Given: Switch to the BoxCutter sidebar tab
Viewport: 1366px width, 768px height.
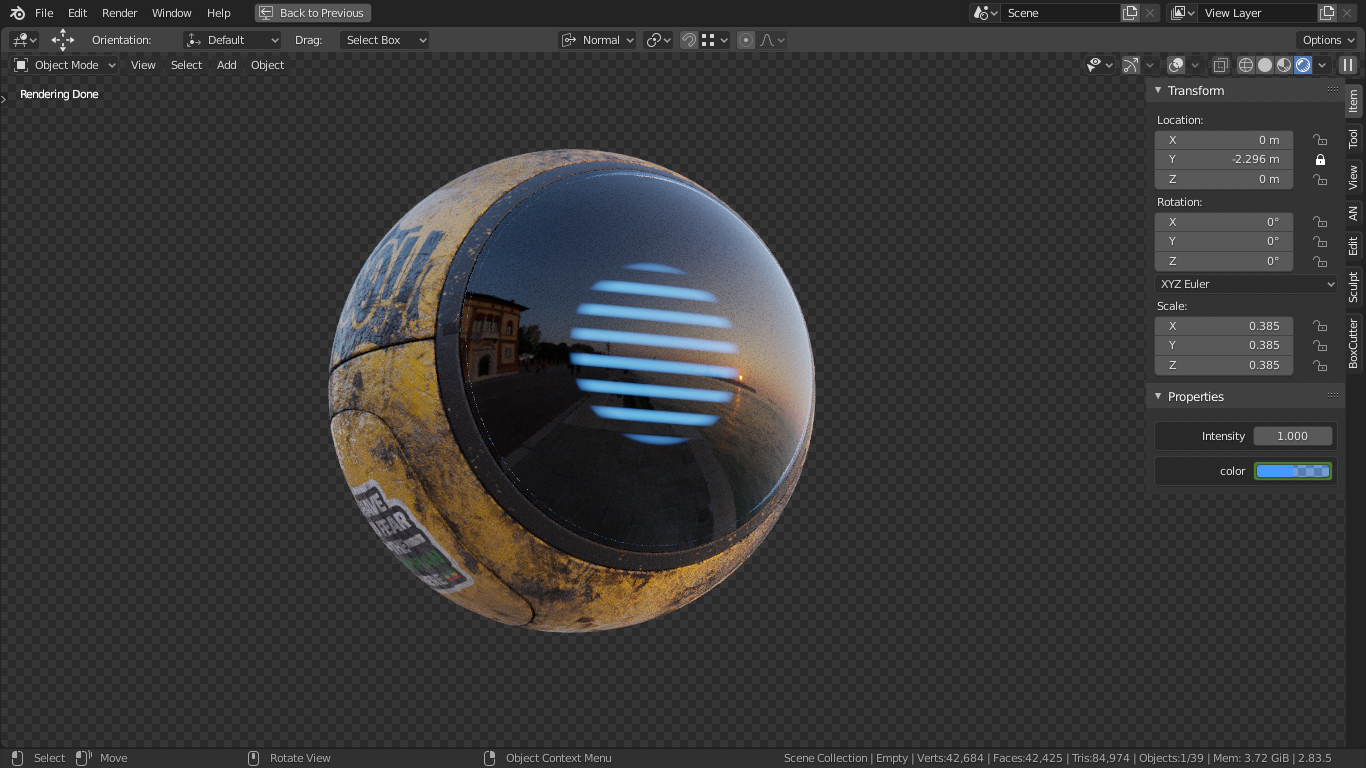Looking at the screenshot, I should (x=1354, y=343).
